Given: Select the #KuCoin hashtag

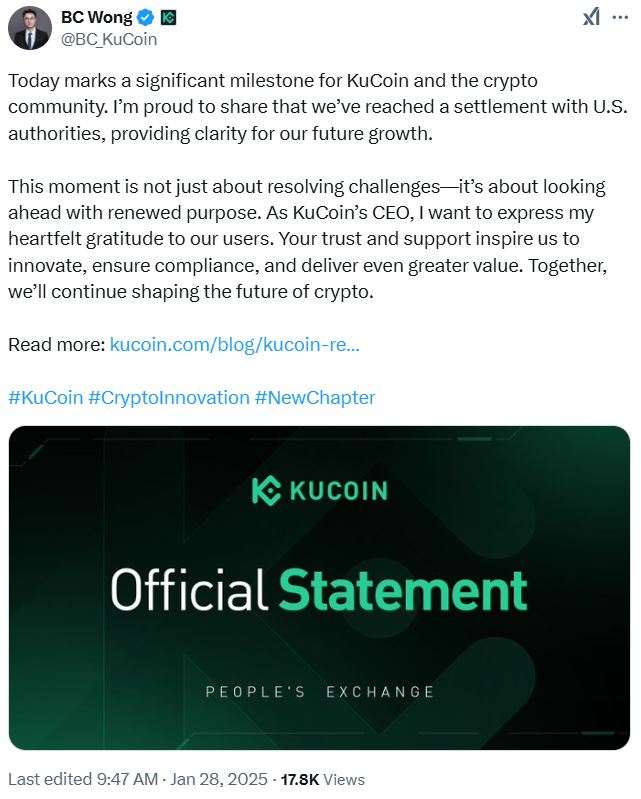Looking at the screenshot, I should (45, 397).
